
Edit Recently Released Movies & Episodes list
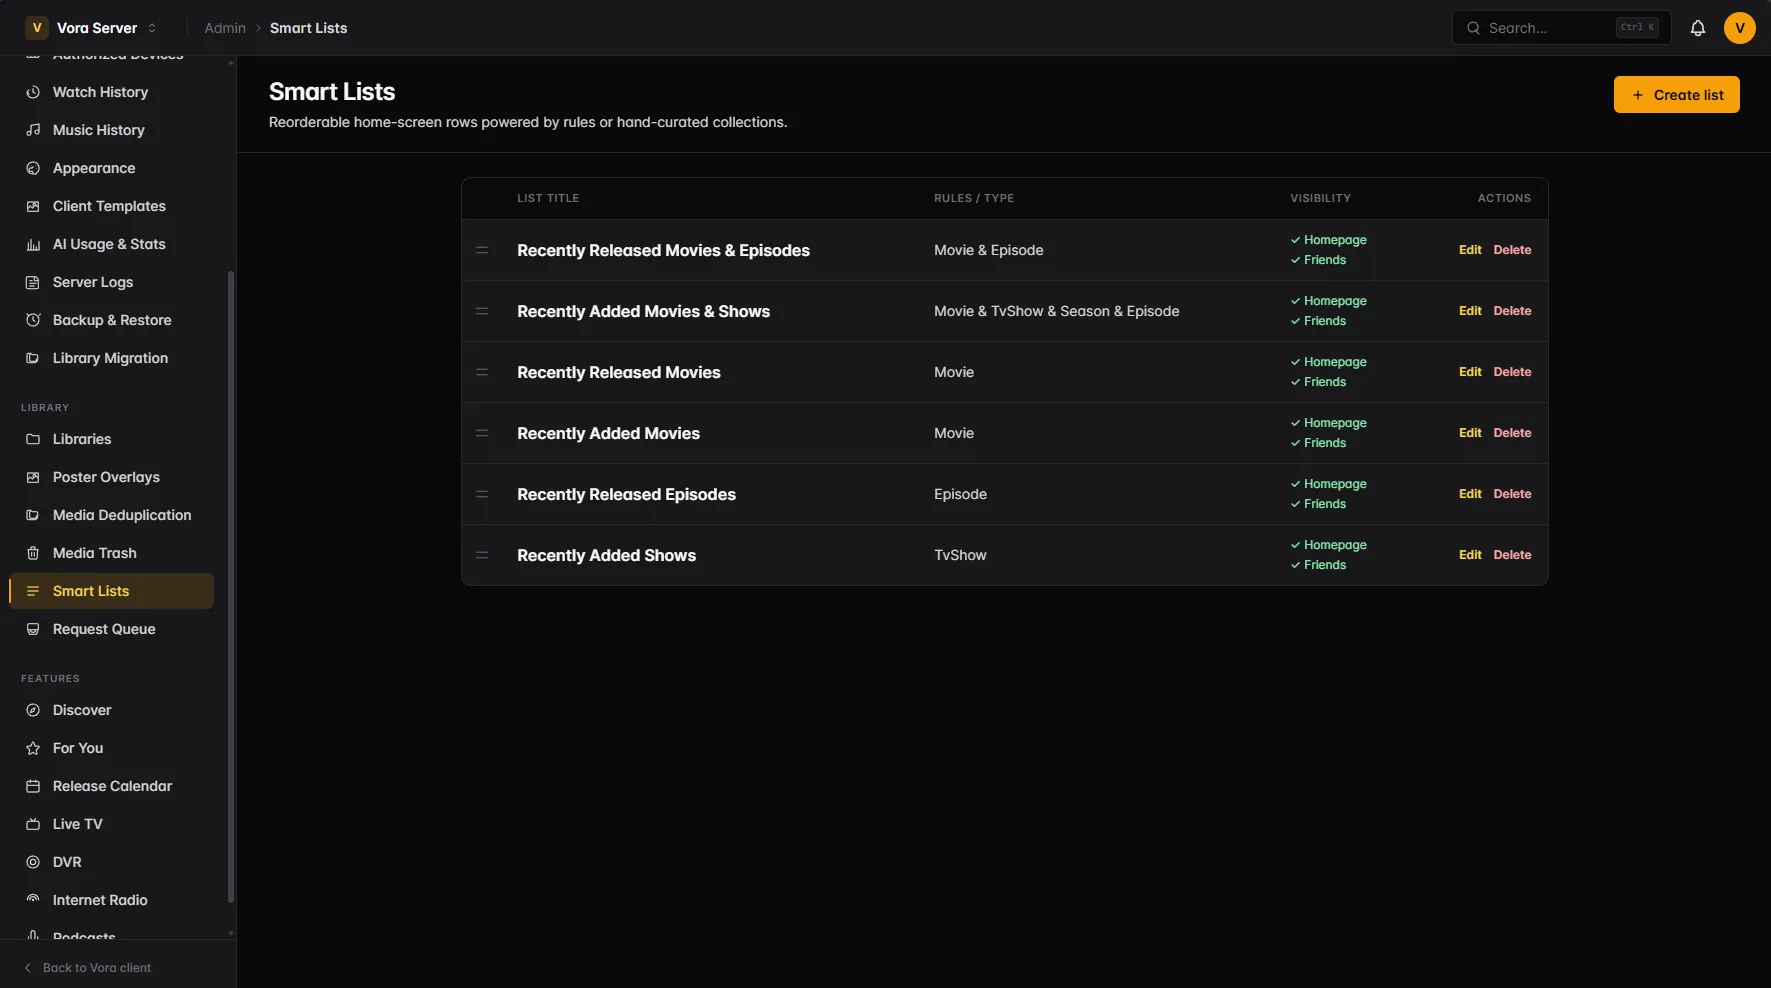1470,250
